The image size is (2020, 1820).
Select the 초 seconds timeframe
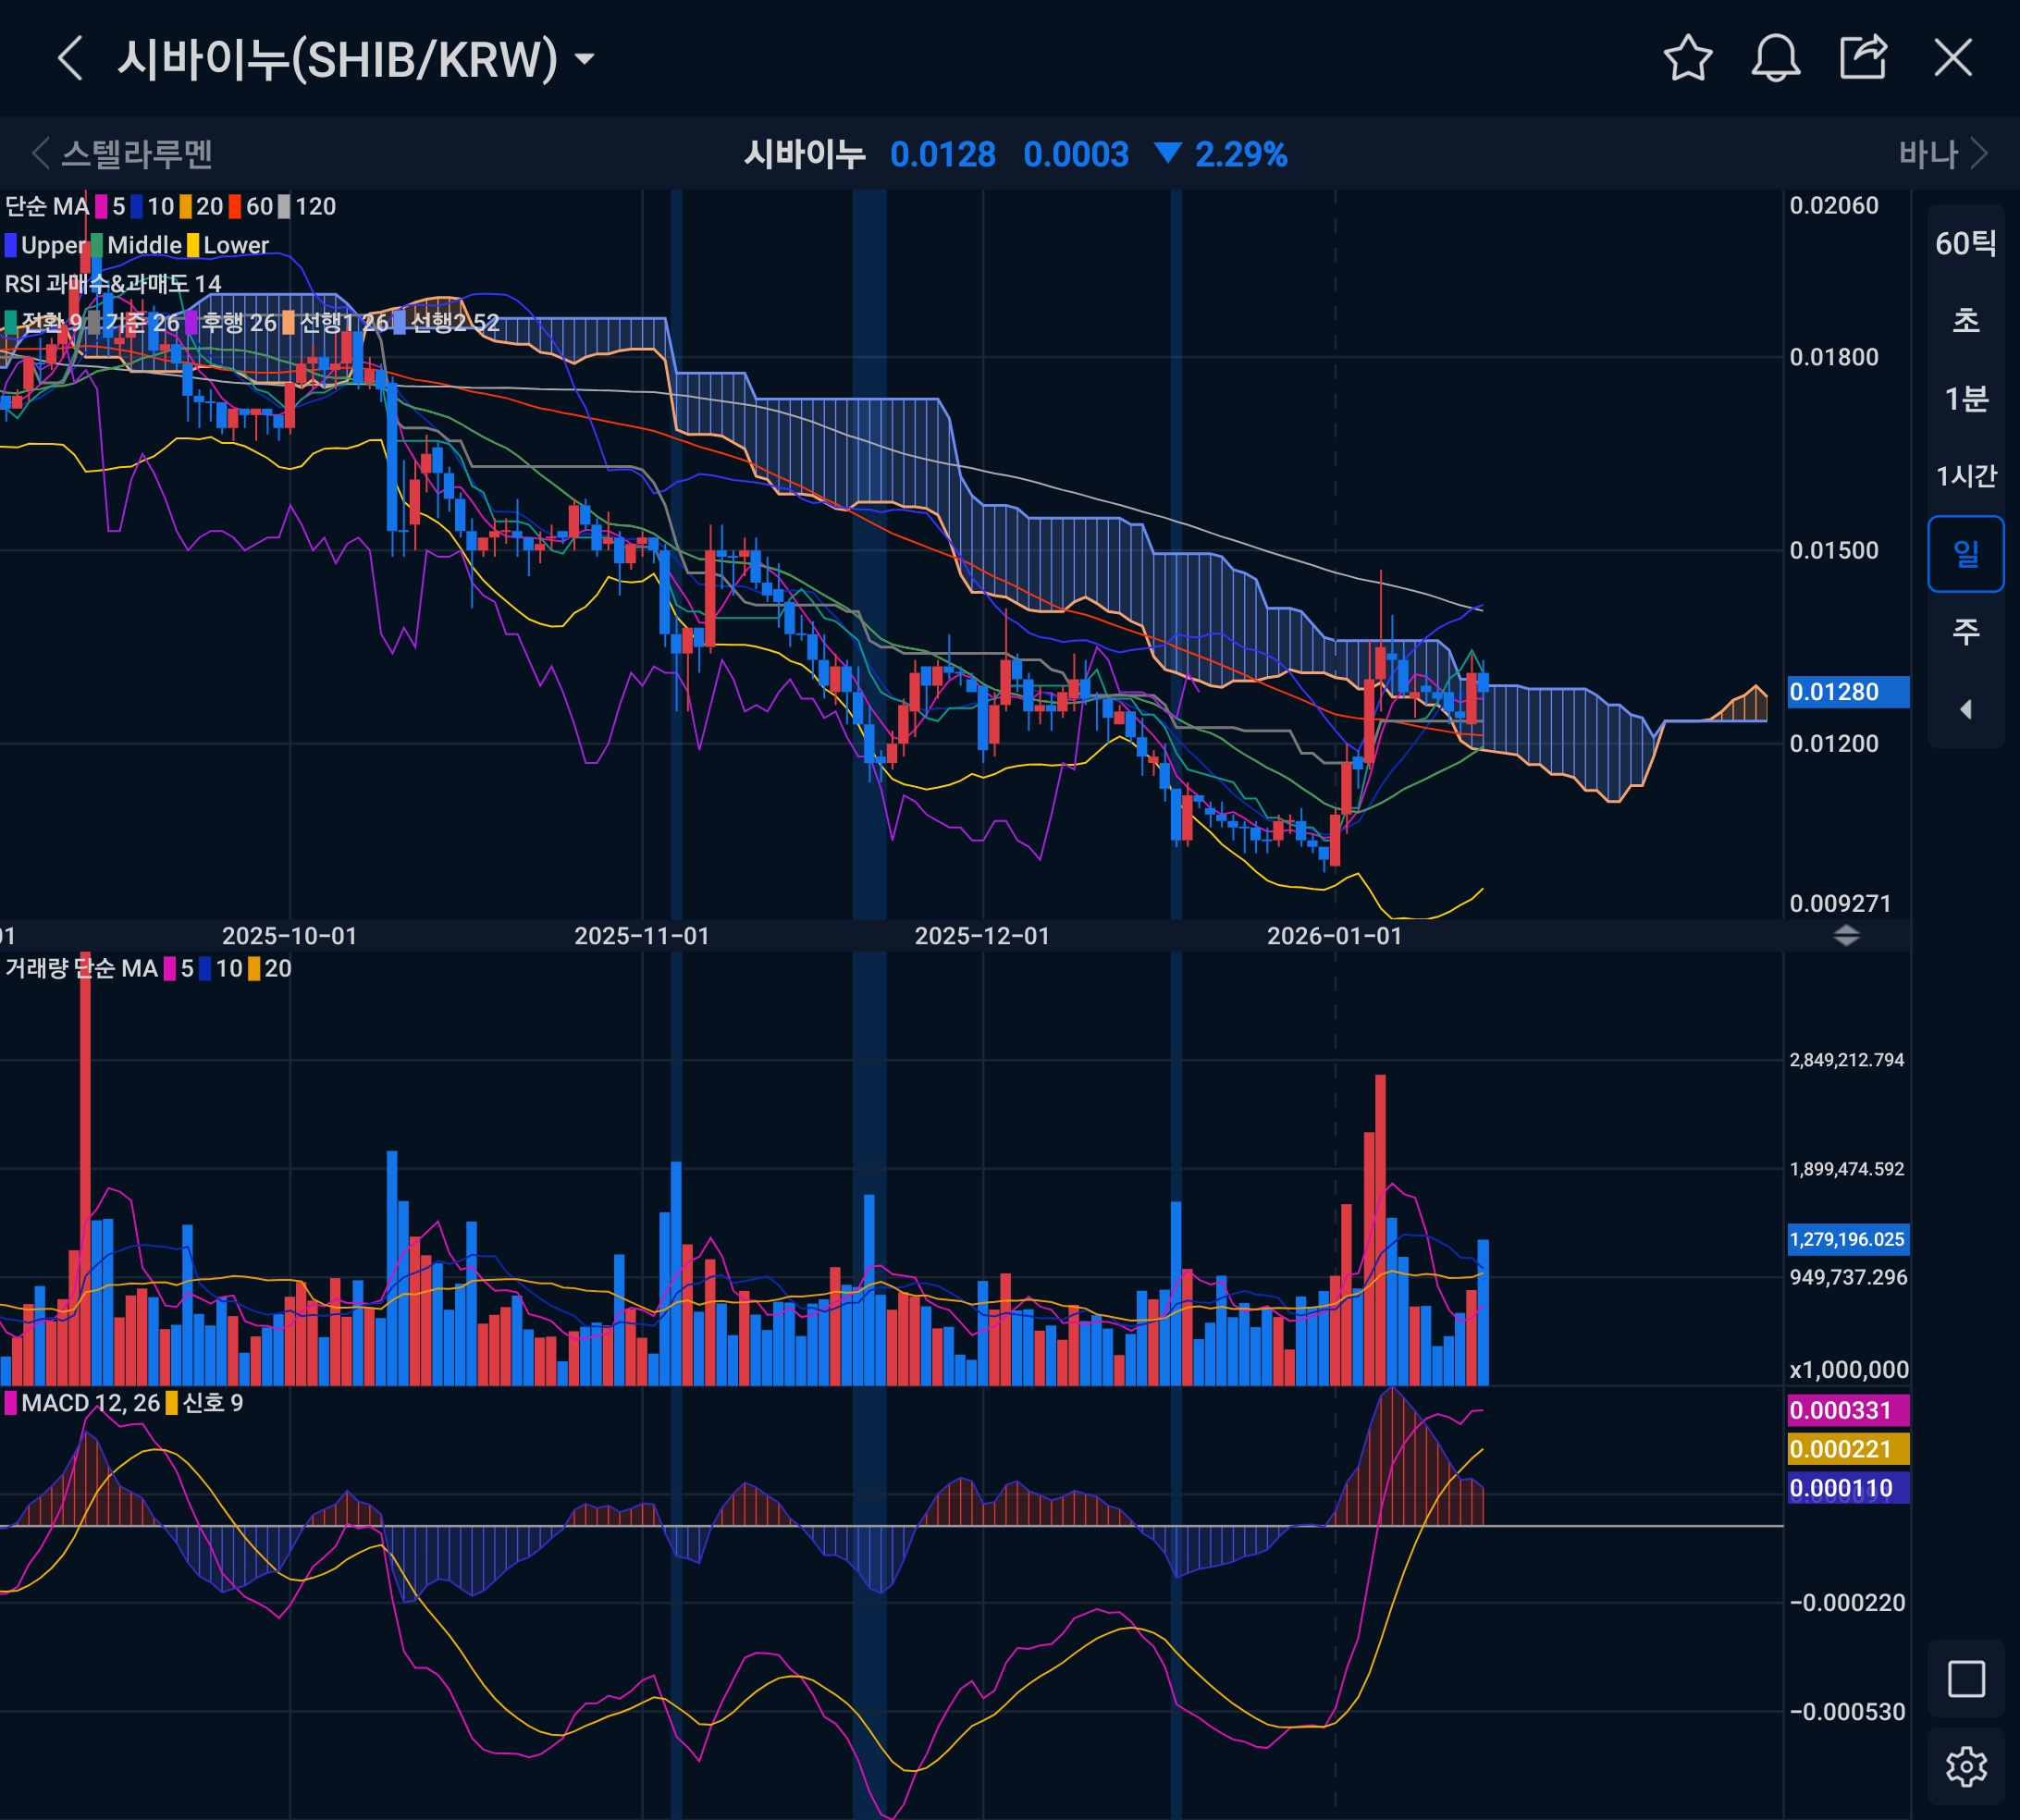point(1965,321)
